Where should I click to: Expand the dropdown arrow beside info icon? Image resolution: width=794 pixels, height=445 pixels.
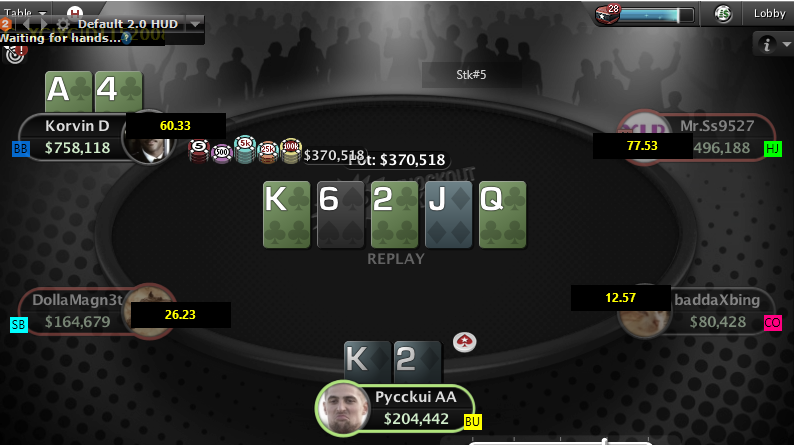click(786, 45)
